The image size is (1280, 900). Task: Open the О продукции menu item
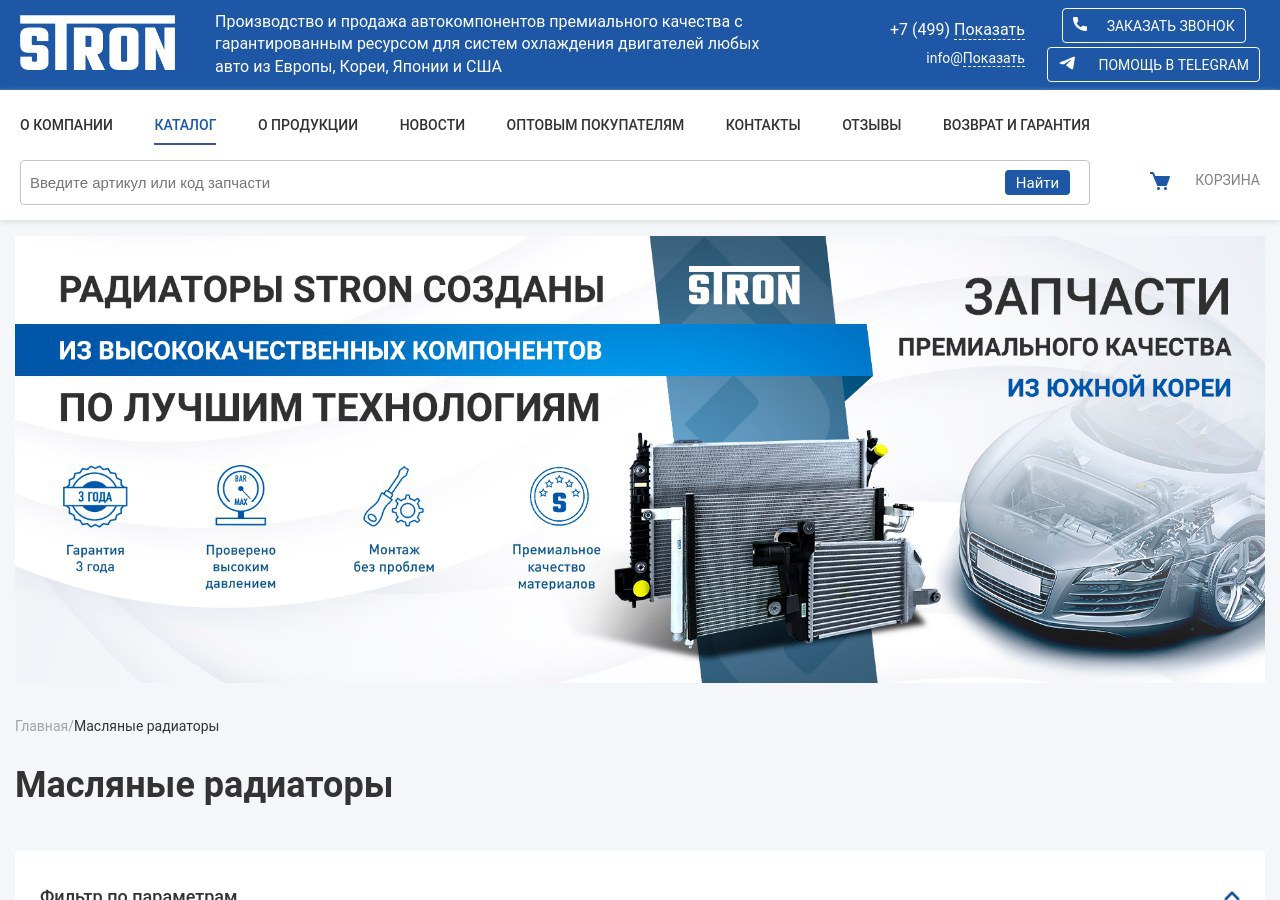click(x=308, y=125)
